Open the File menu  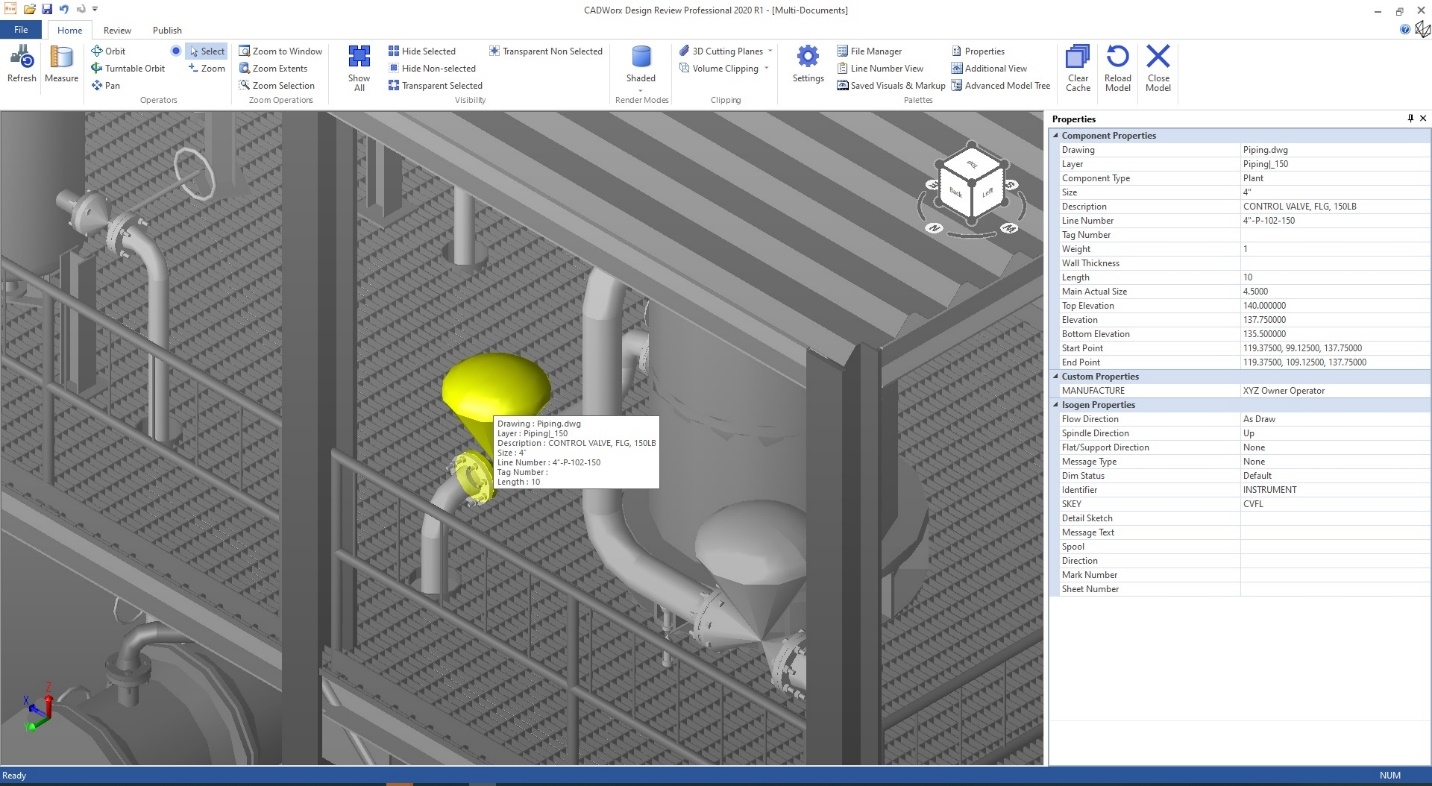click(21, 30)
